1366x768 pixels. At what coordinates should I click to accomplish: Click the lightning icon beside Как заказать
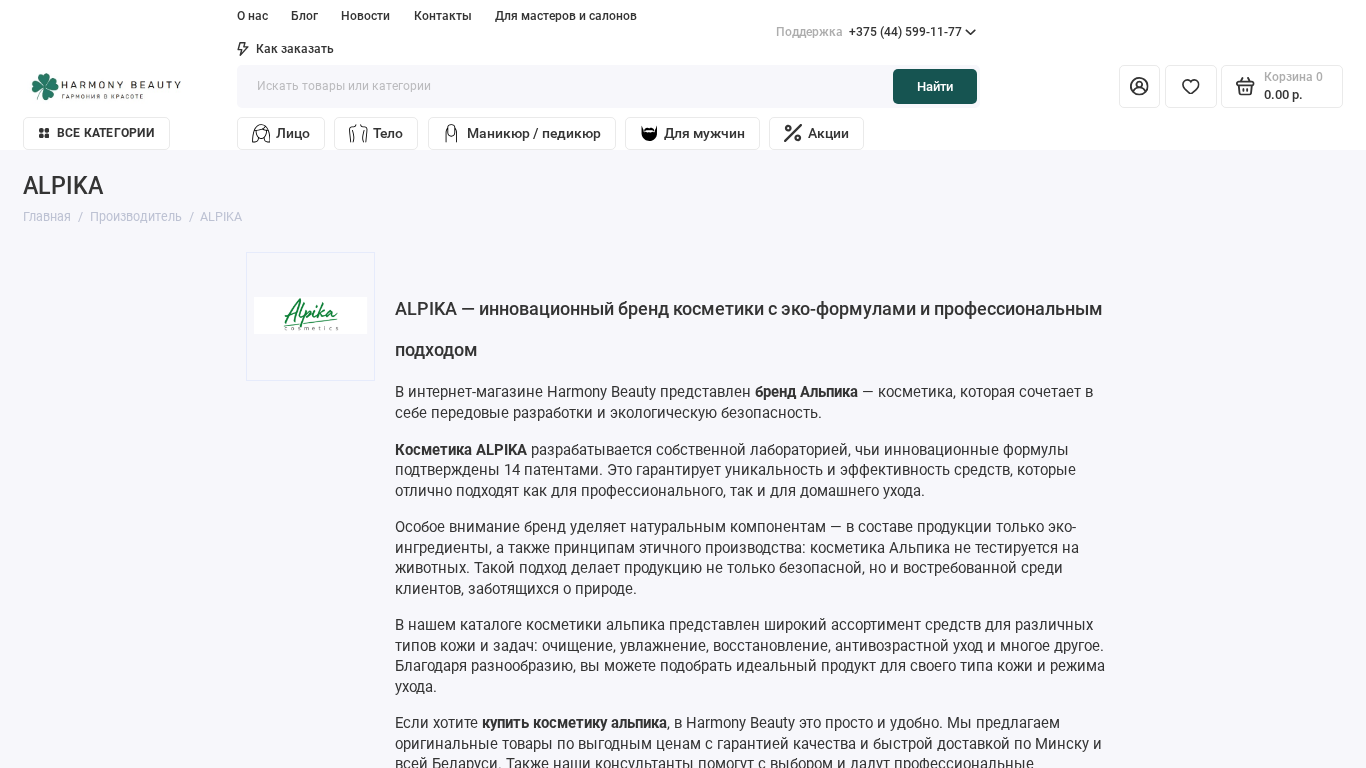pos(243,49)
